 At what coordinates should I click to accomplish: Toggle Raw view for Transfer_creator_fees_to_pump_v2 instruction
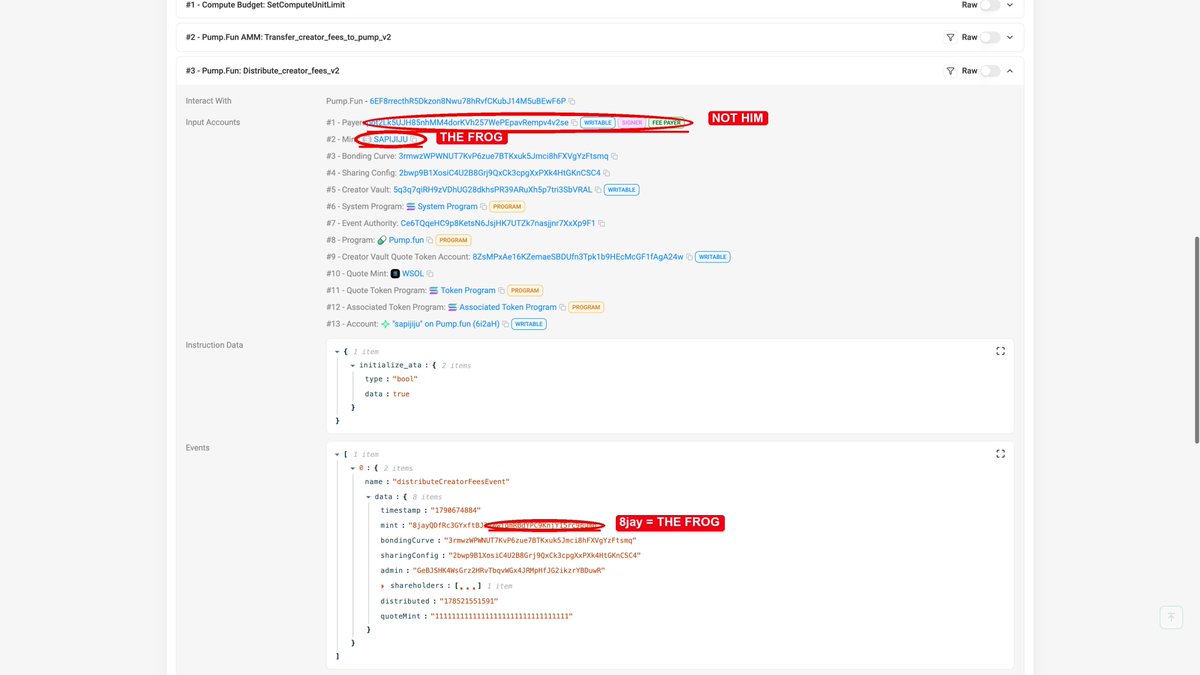[990, 37]
